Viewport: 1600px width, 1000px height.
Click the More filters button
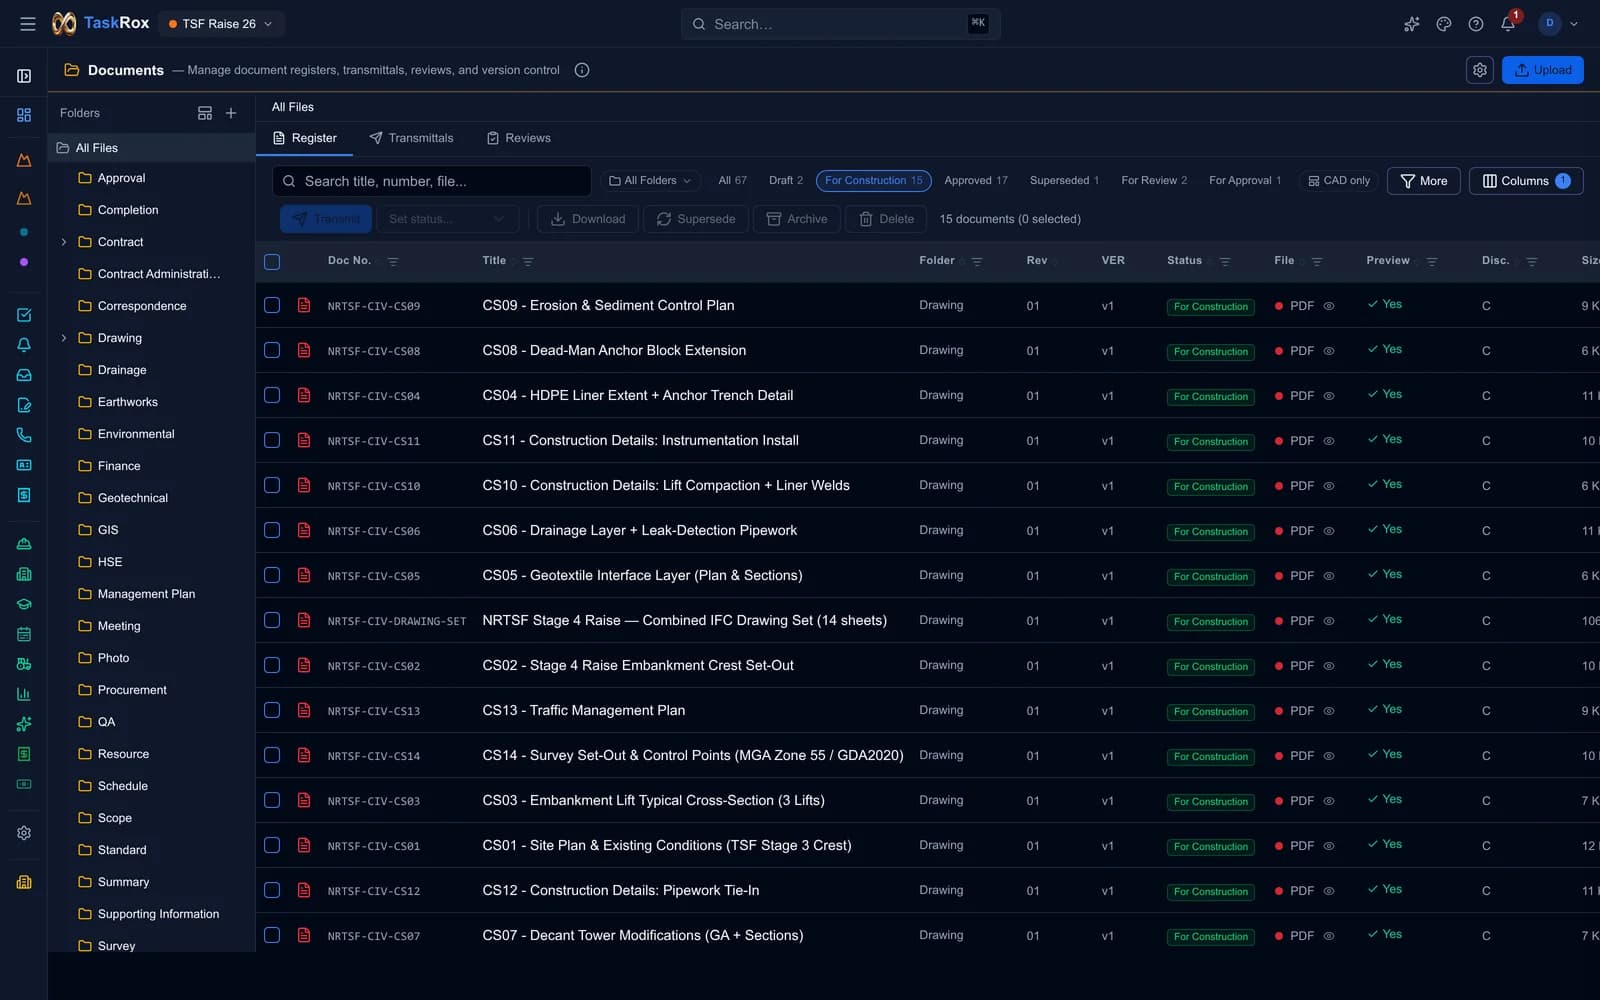1424,181
